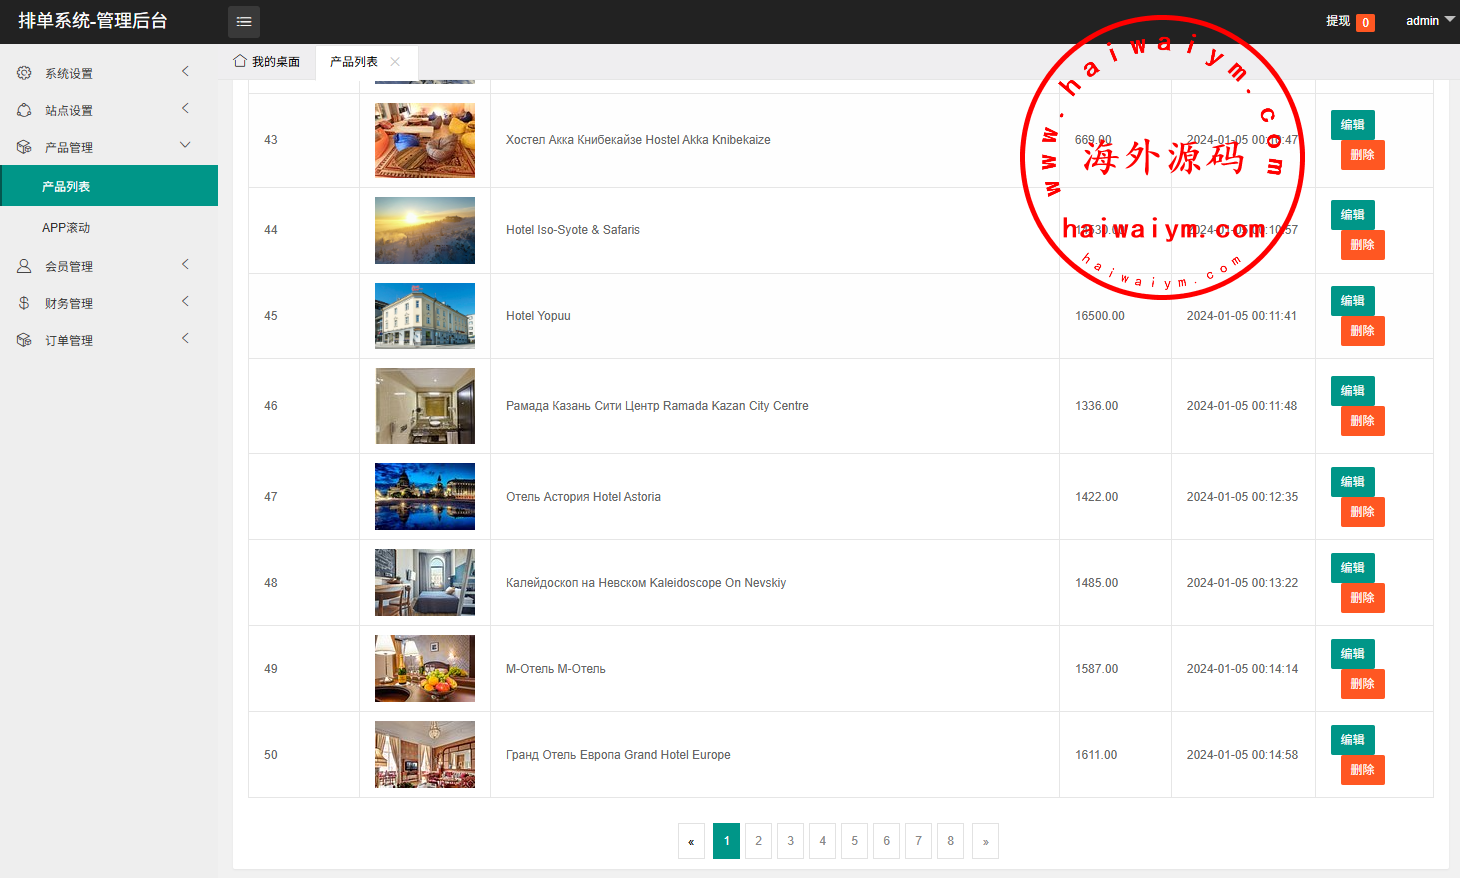Click the 系统设置 gear icon

tap(24, 73)
